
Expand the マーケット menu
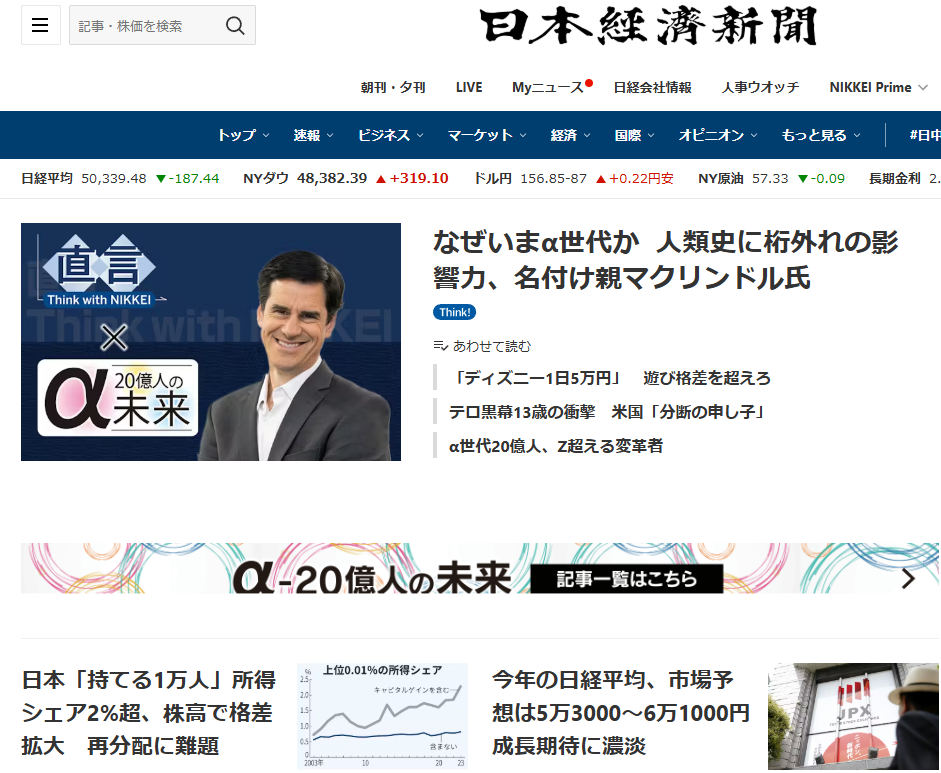(487, 135)
